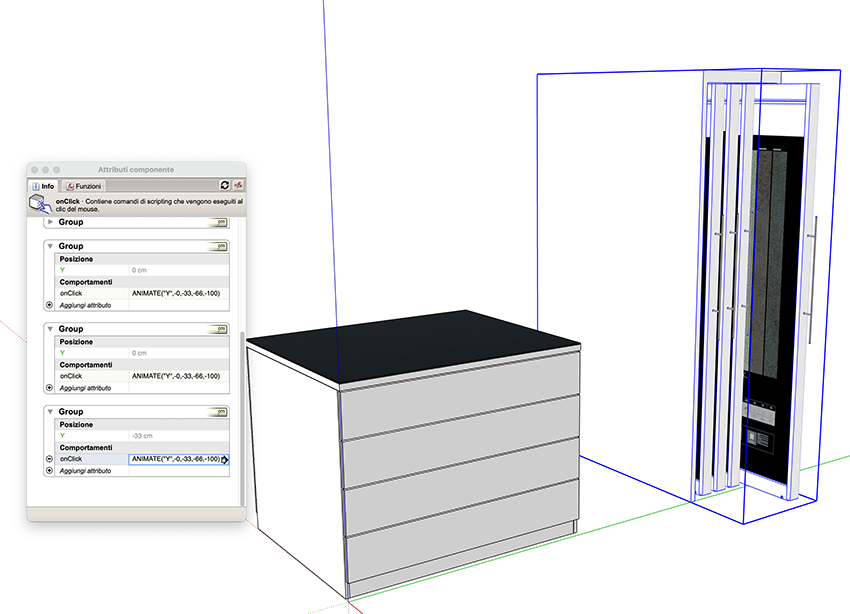Click the highlighted ANIMATE formula field

175,459
